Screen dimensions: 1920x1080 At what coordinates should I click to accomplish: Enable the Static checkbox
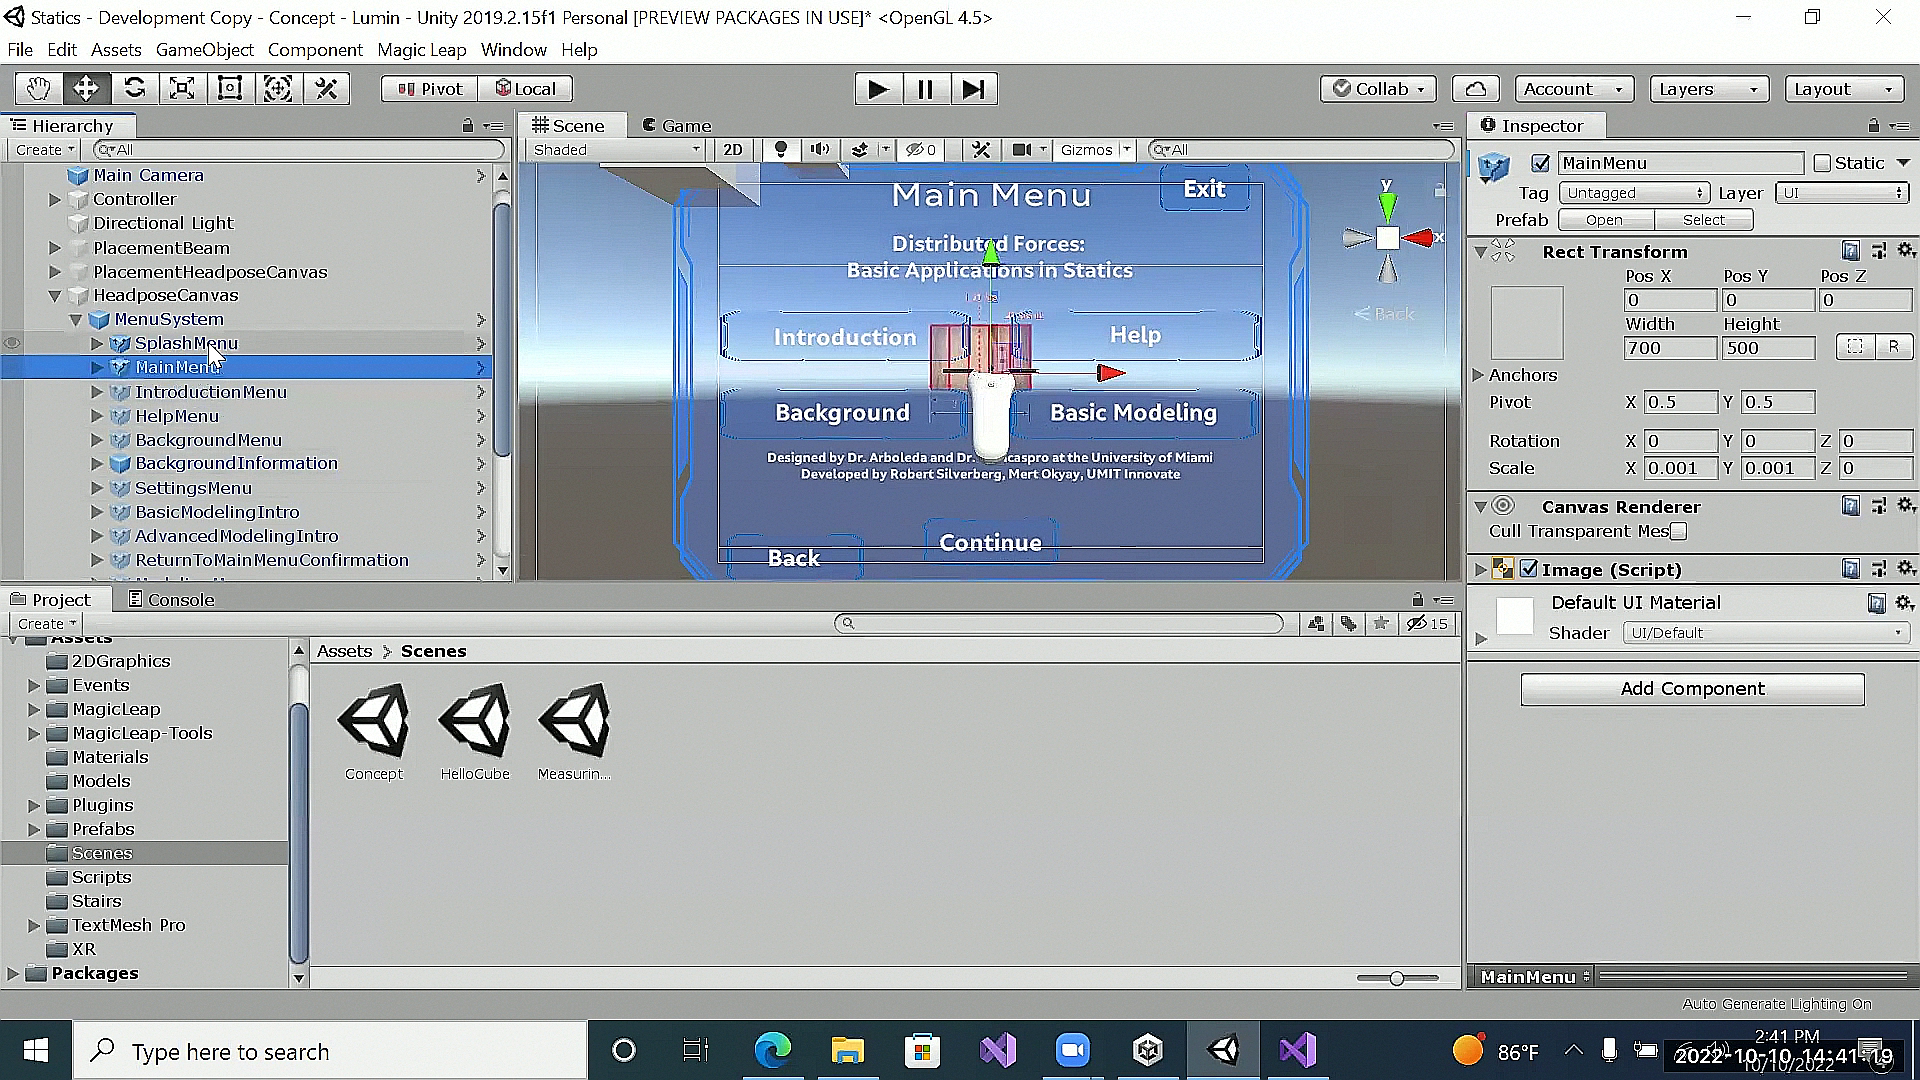pos(1822,163)
